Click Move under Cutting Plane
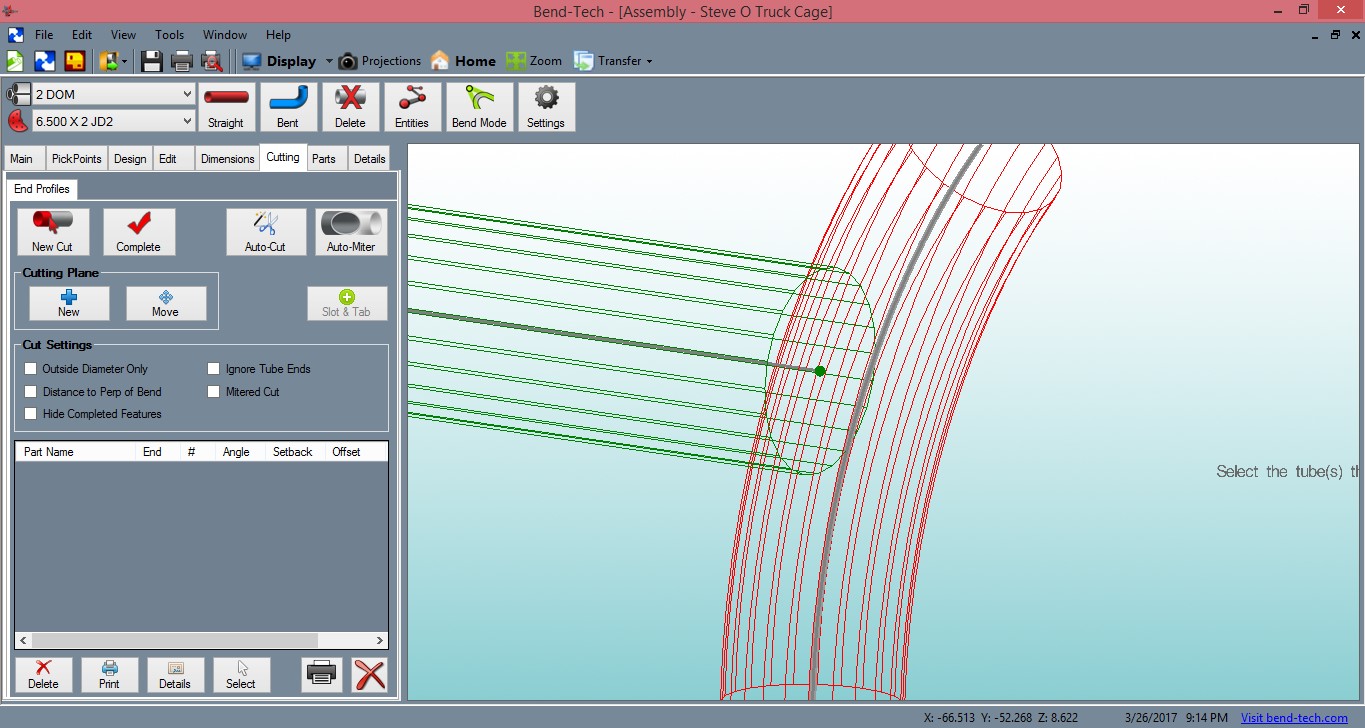 pyautogui.click(x=166, y=303)
